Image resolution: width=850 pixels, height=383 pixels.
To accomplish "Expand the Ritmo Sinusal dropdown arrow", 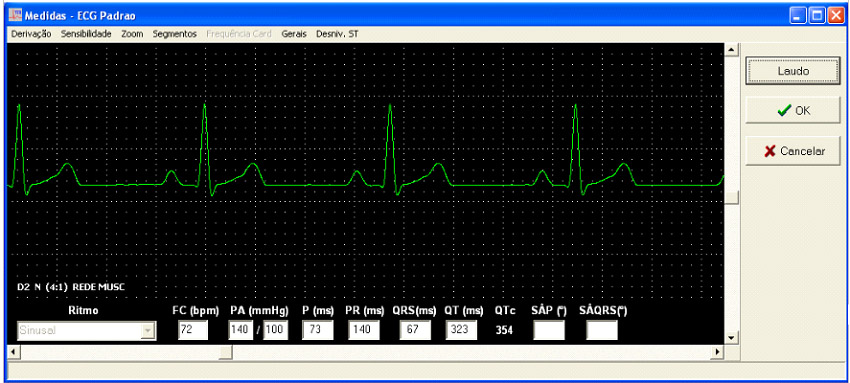I will point(147,330).
